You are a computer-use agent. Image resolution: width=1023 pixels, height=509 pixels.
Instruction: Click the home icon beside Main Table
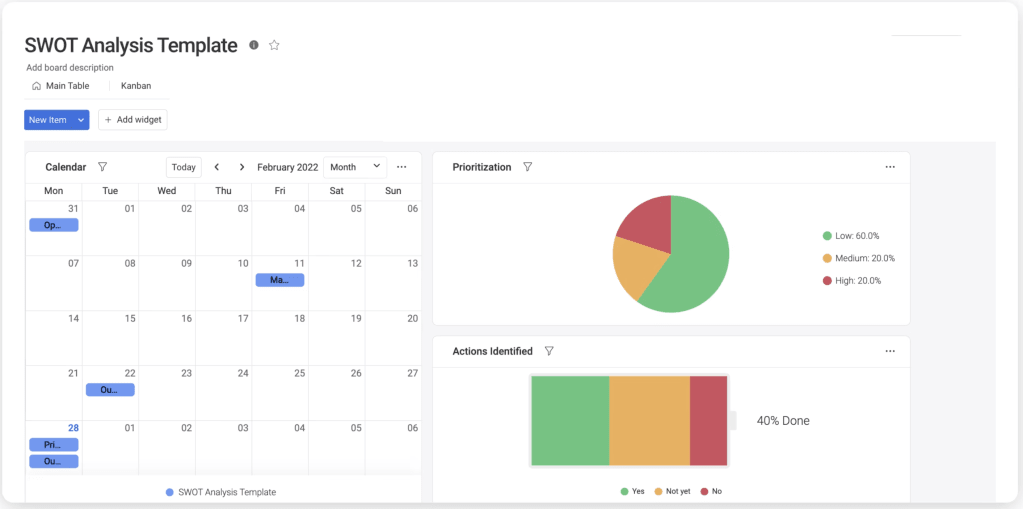click(37, 85)
